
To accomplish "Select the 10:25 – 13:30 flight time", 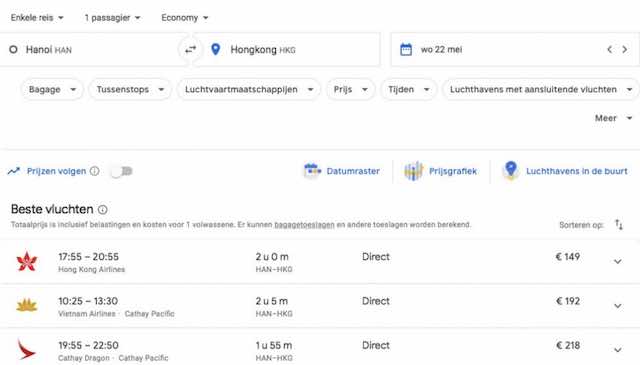I will point(88,301).
